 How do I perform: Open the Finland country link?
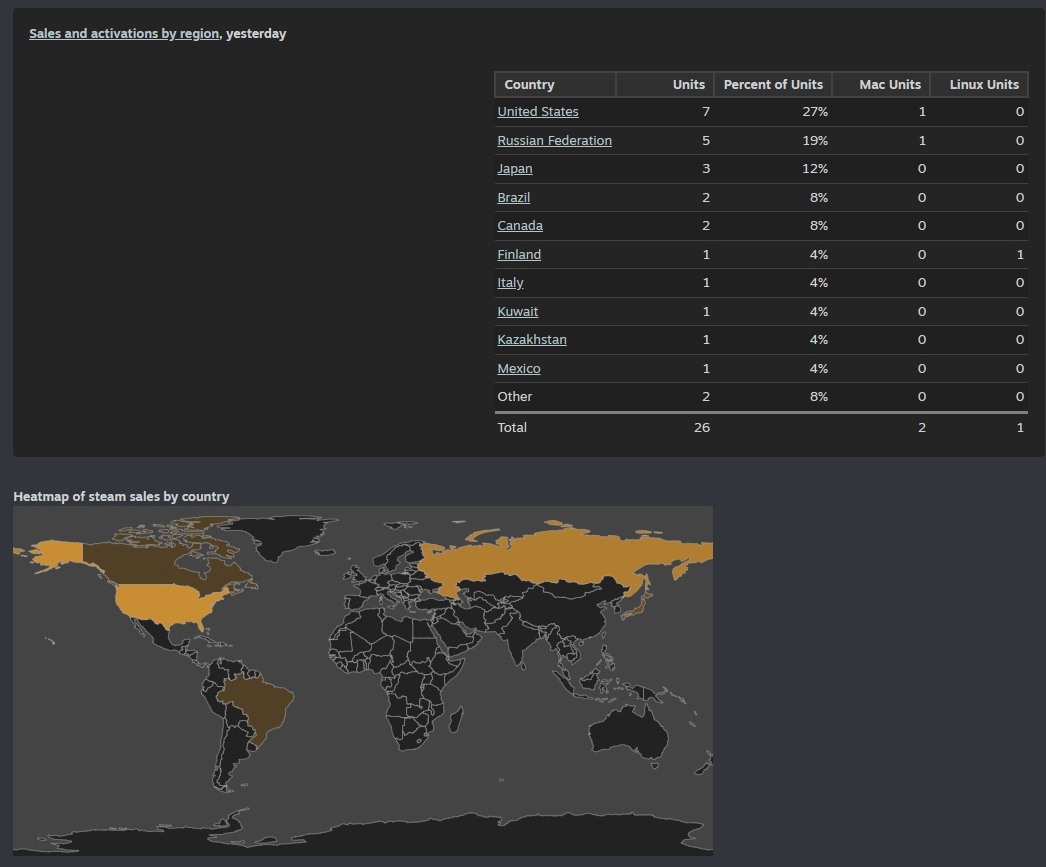pyautogui.click(x=519, y=254)
